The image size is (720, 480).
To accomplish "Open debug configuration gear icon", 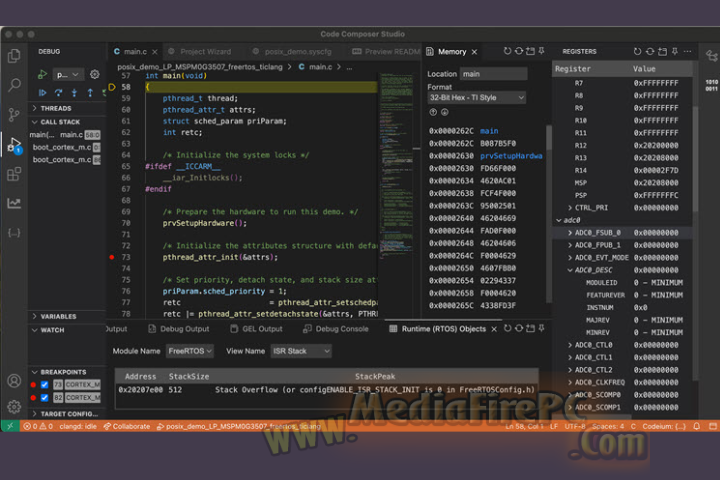I will click(95, 74).
